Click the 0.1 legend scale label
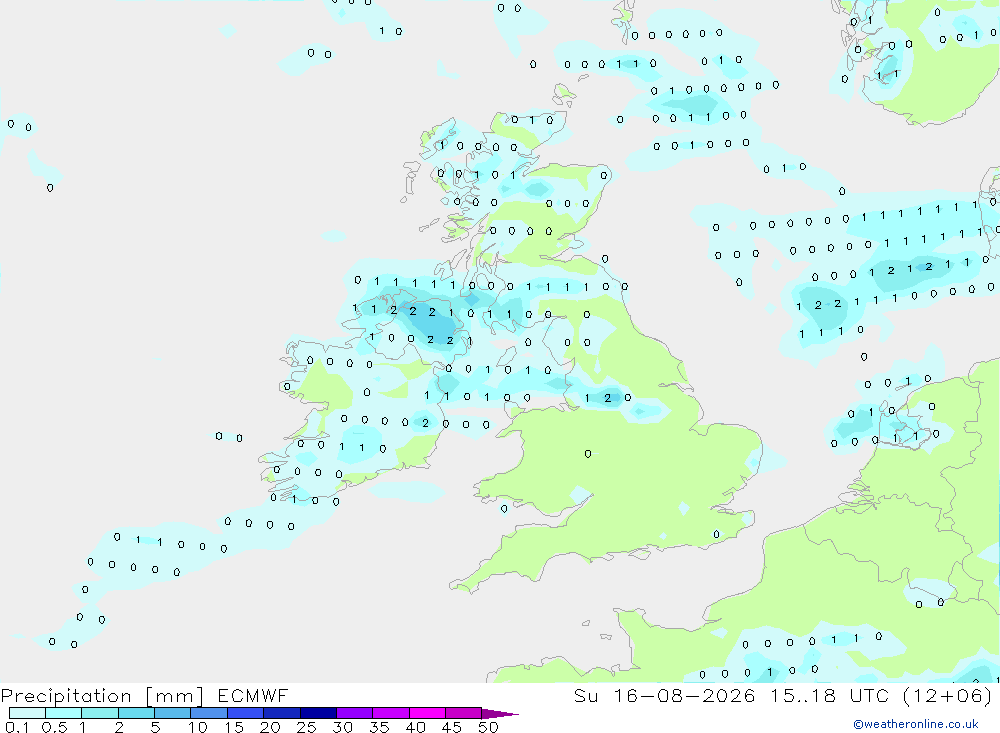The image size is (1000, 733). [17, 727]
